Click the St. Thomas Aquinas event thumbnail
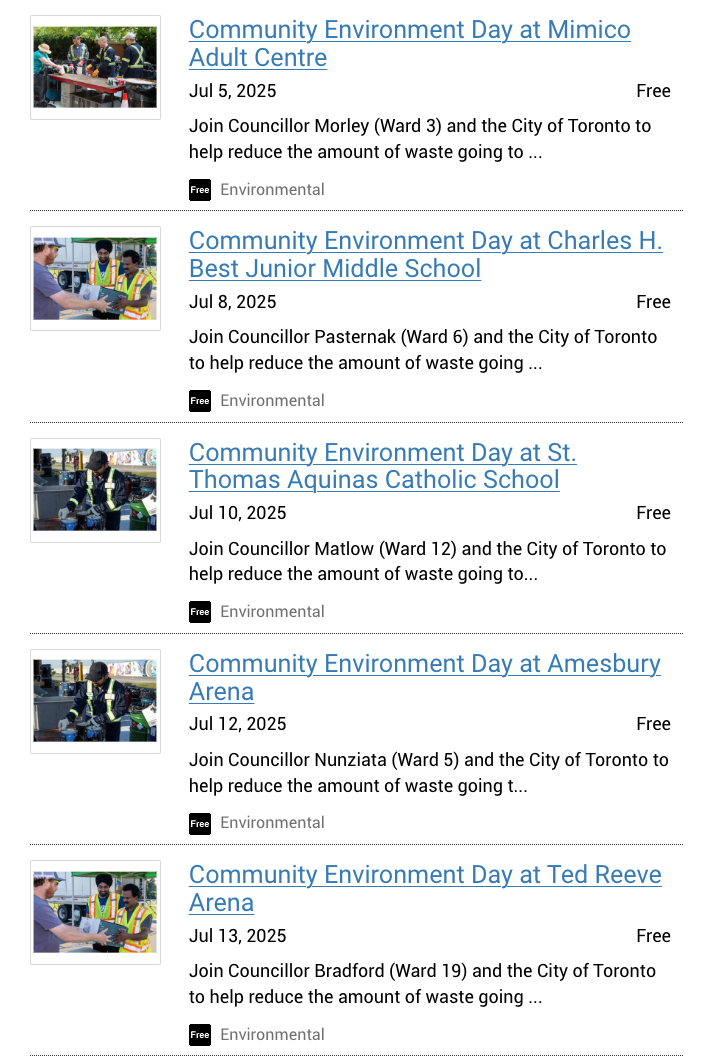The image size is (710, 1060). tap(95, 490)
